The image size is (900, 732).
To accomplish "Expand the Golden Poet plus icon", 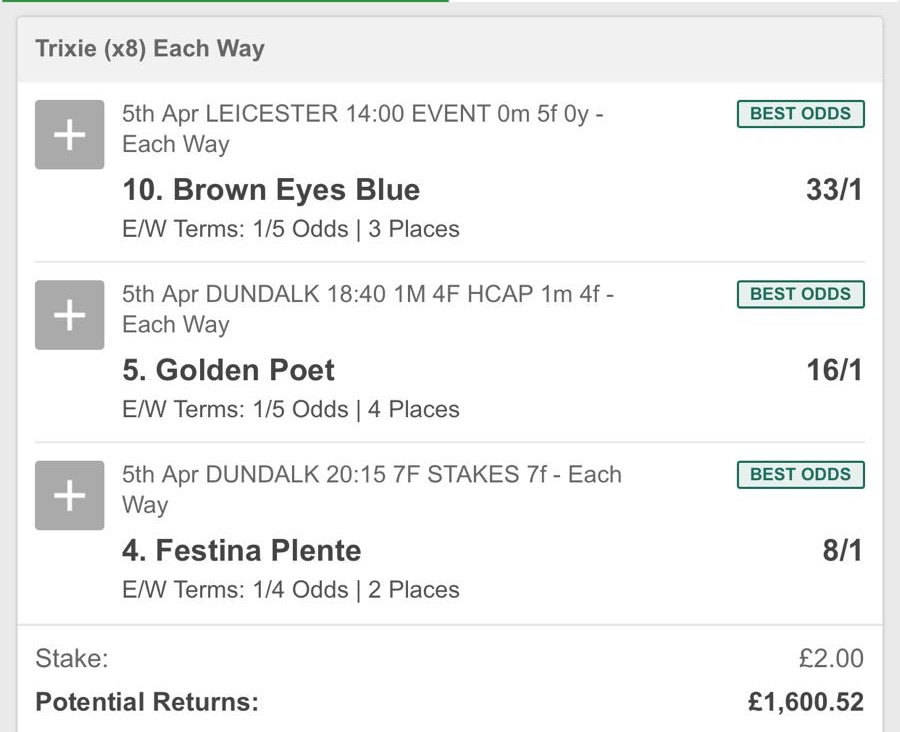I will (69, 315).
